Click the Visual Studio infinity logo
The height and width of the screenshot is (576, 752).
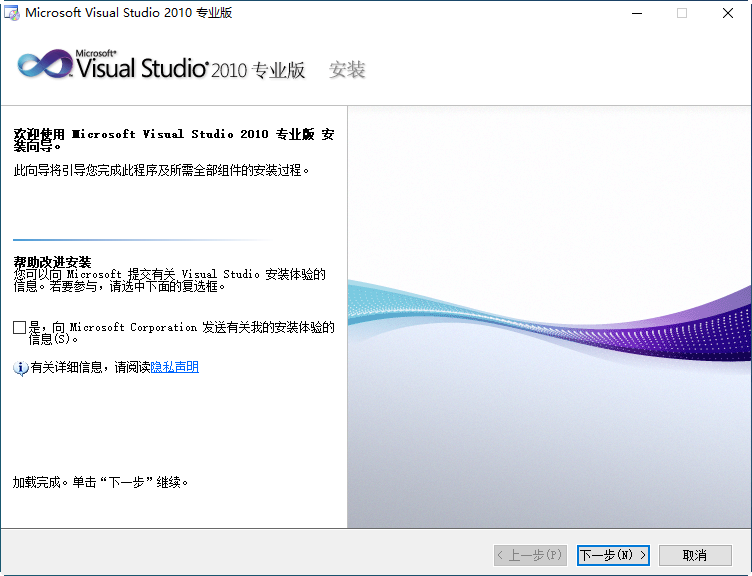click(x=45, y=64)
